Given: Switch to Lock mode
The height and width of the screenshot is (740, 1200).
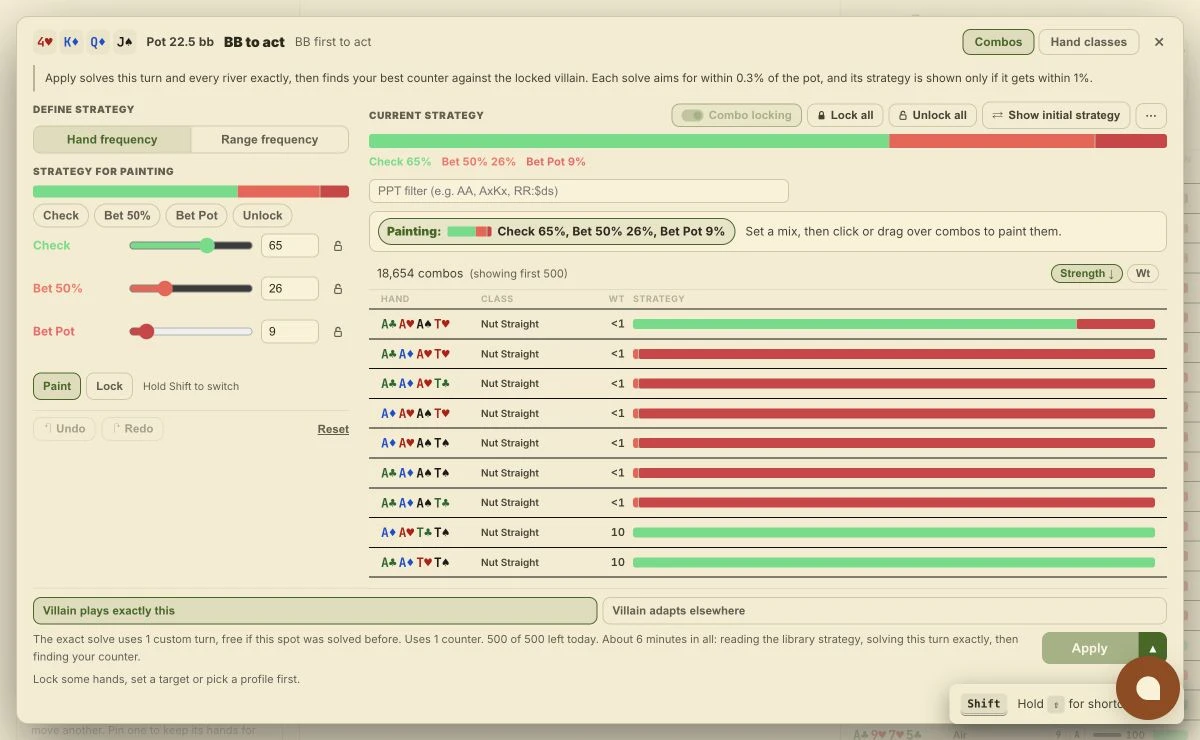Looking at the screenshot, I should (x=110, y=386).
